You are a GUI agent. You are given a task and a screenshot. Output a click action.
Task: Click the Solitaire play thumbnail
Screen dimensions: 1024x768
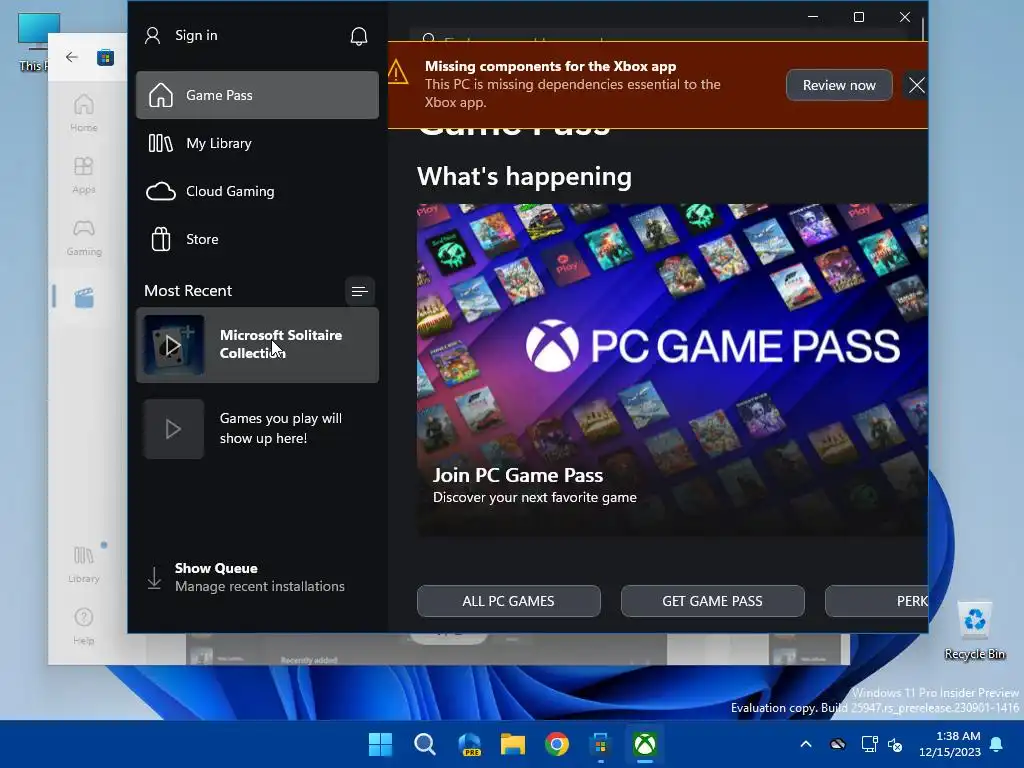pyautogui.click(x=174, y=345)
